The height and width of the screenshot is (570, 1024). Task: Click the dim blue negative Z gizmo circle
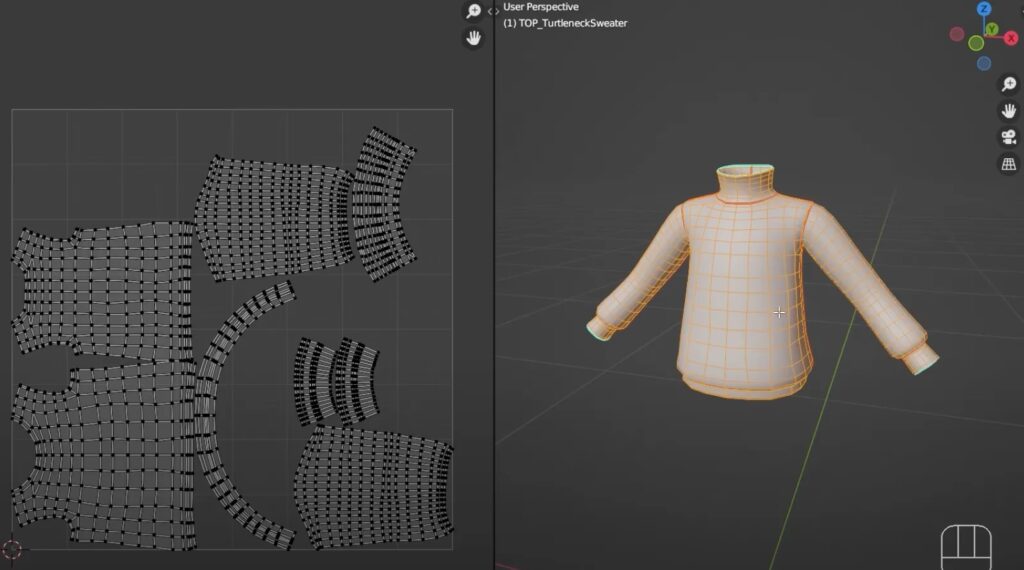984,63
